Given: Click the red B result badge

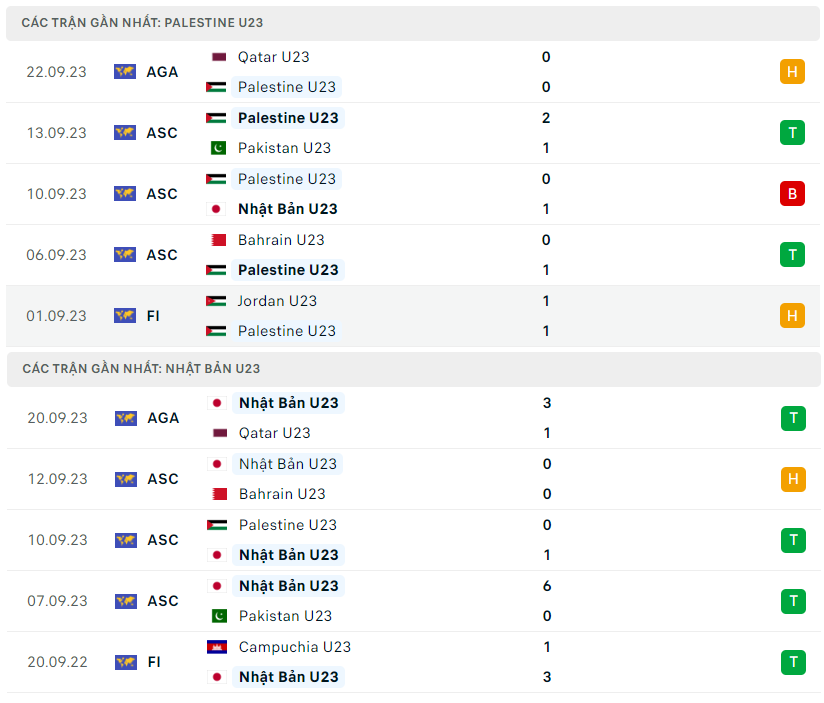Looking at the screenshot, I should click(792, 194).
